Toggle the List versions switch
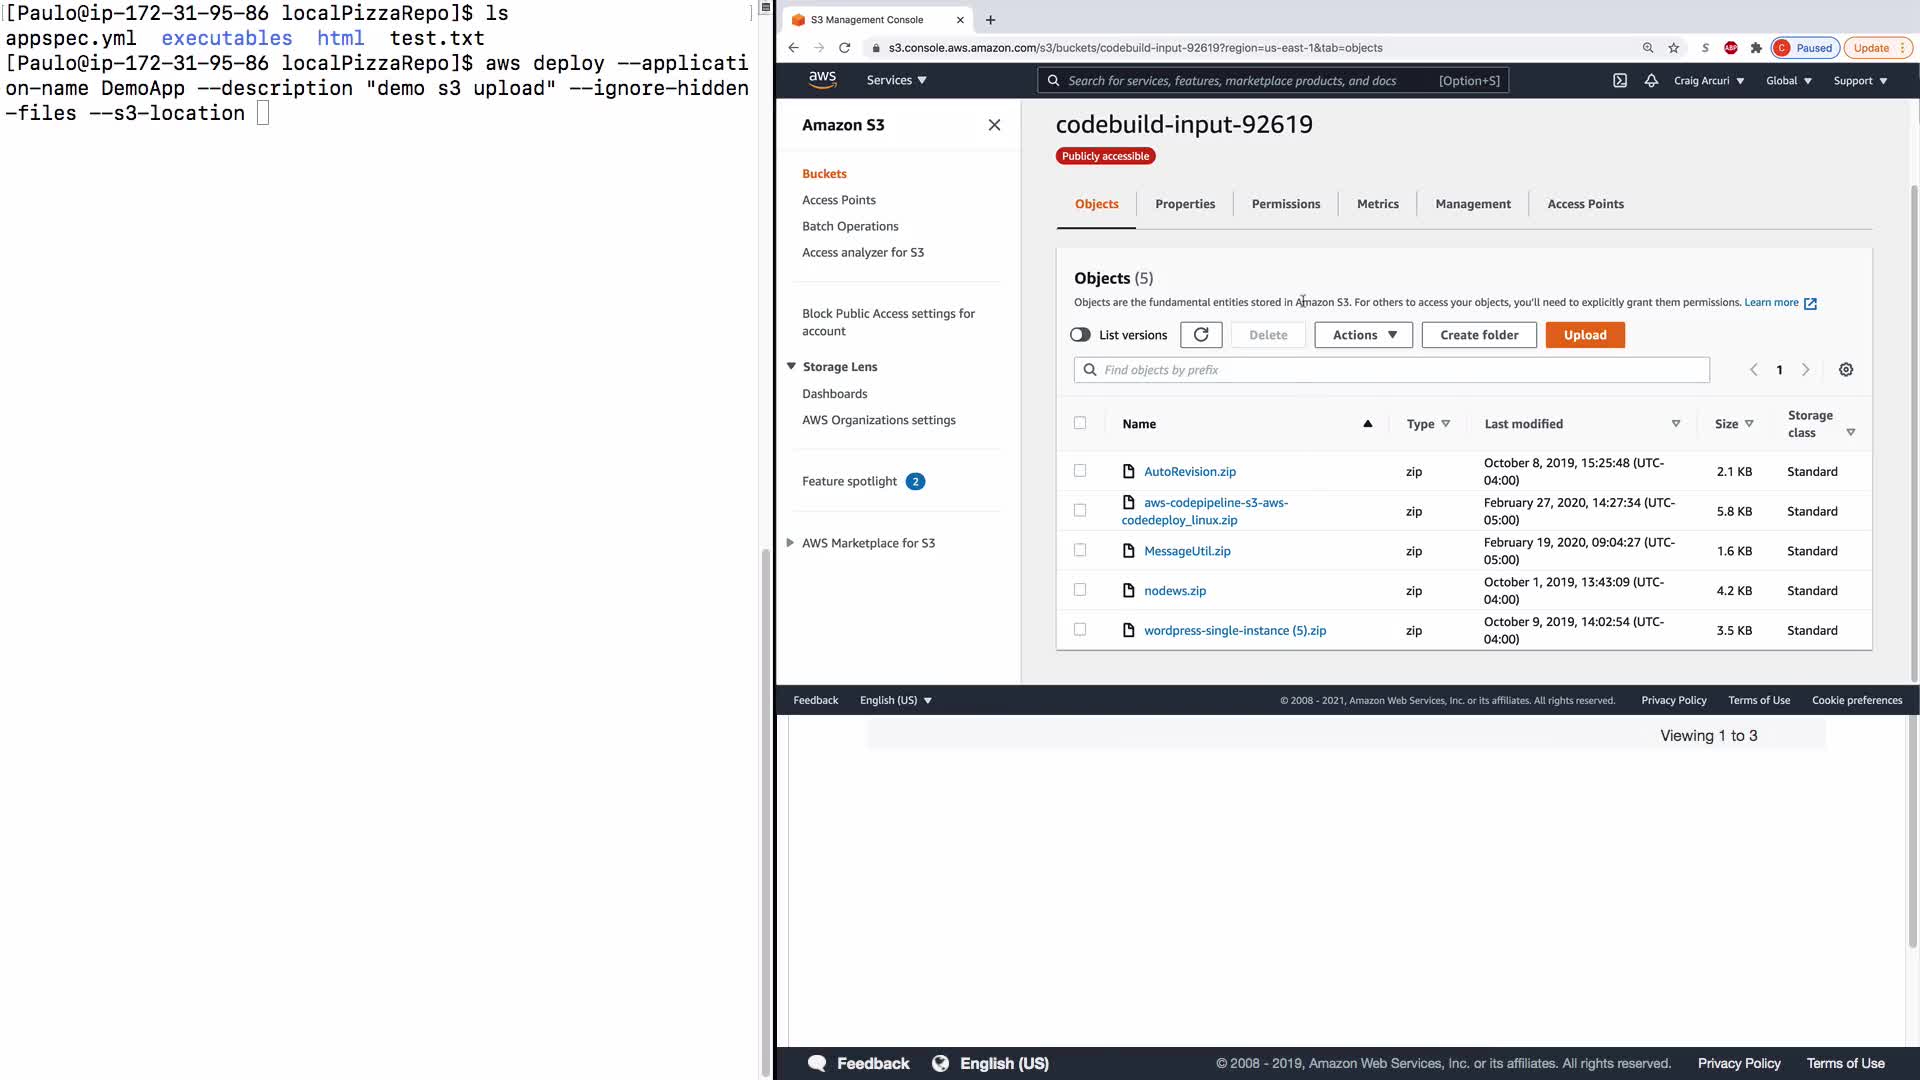Screen dimensions: 1920x1080 click(x=1080, y=335)
